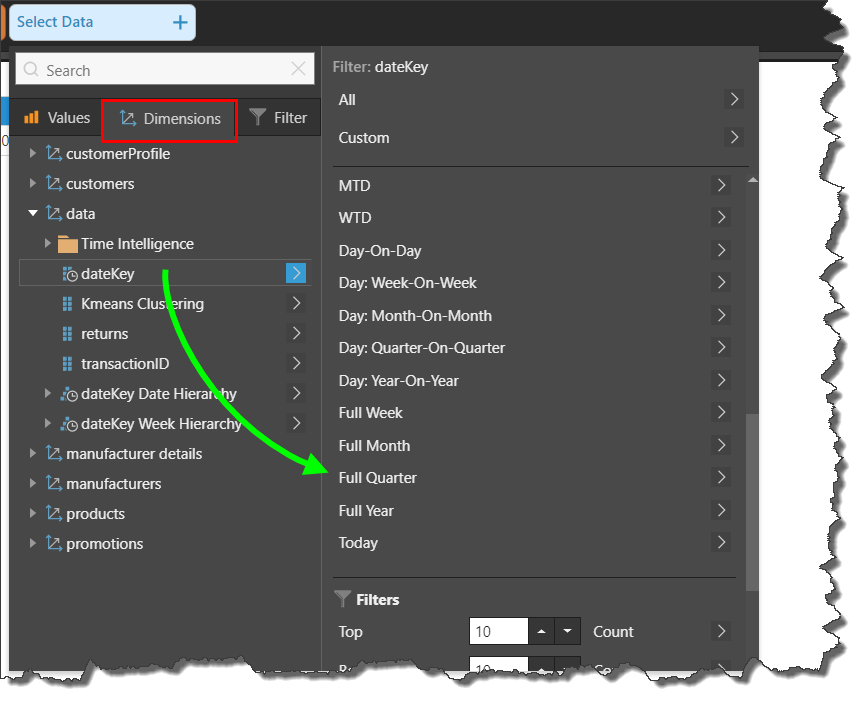
Task: Click the blue arrow beside dateKey
Action: pos(295,273)
